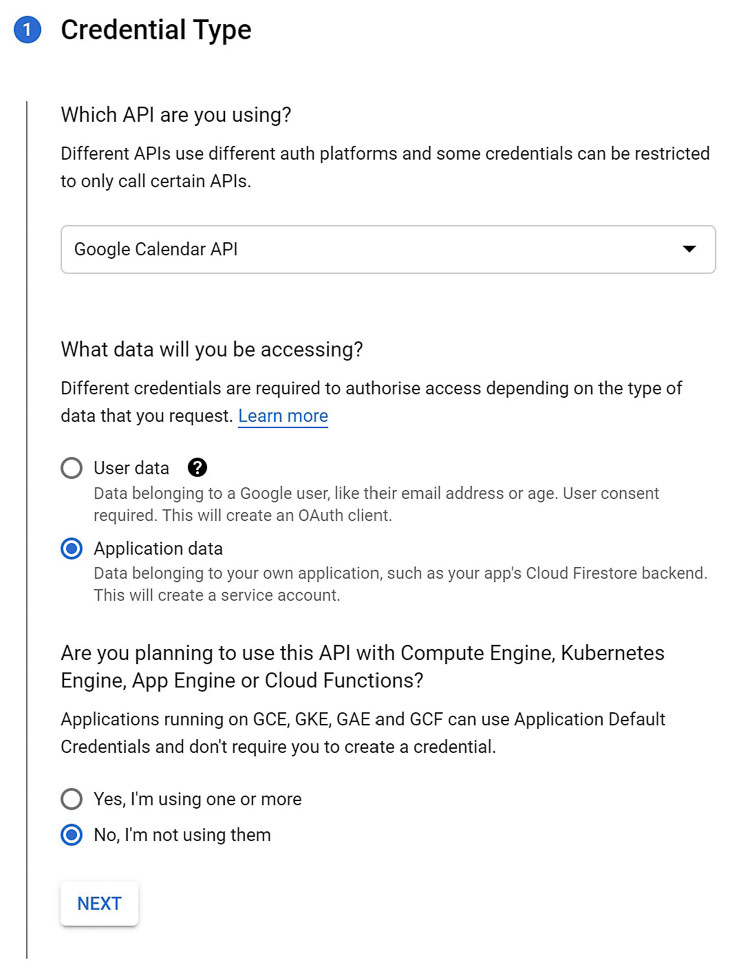The image size is (750, 969).
Task: Choose "Yes, I'm using one or more"
Action: pos(71,798)
